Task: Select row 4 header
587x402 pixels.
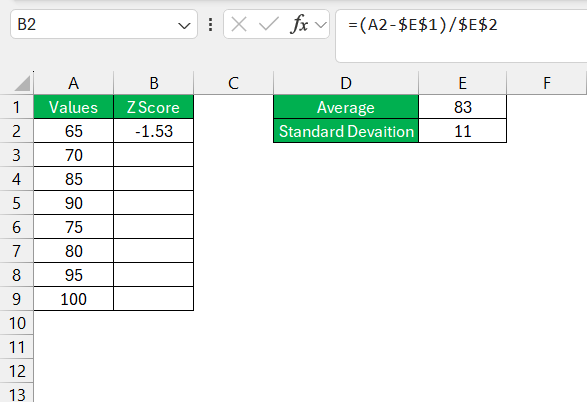Action: point(16,179)
